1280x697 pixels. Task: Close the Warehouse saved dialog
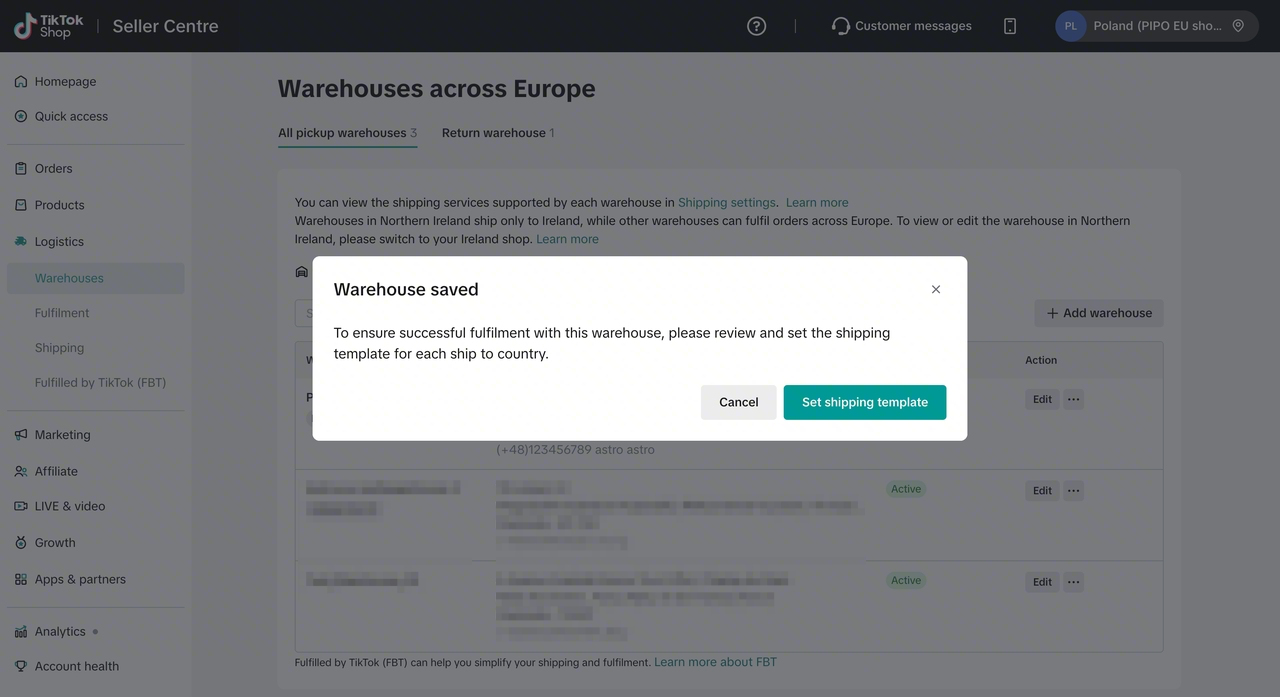936,289
